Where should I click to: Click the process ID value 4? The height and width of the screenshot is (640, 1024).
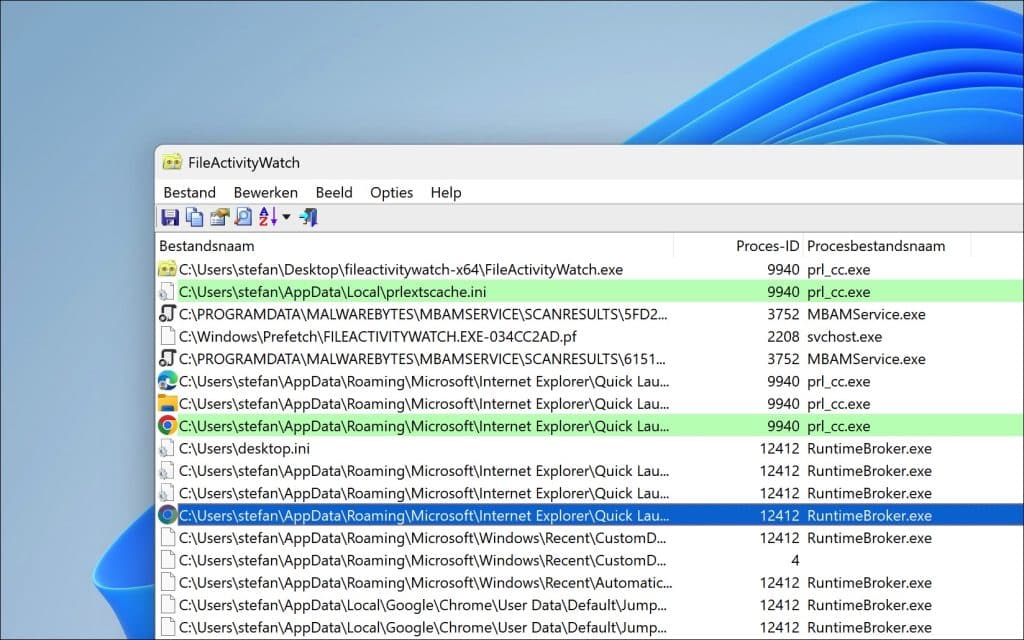point(795,560)
